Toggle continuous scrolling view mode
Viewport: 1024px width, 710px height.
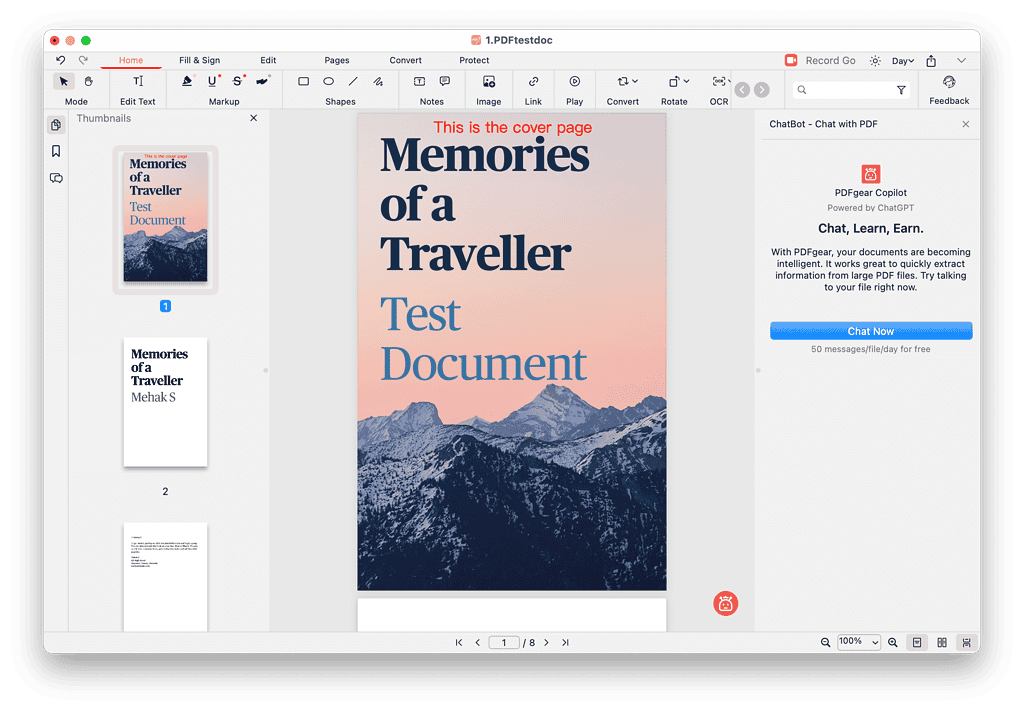coord(966,642)
